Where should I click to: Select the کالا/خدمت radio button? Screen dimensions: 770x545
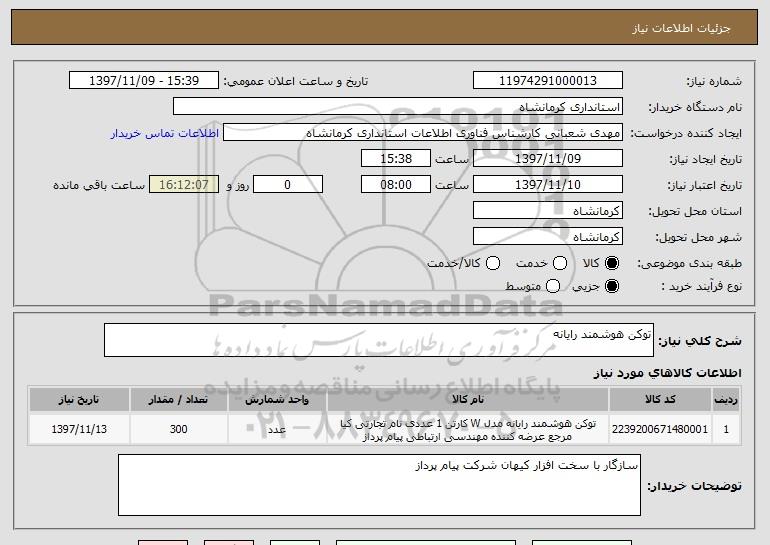tap(493, 263)
